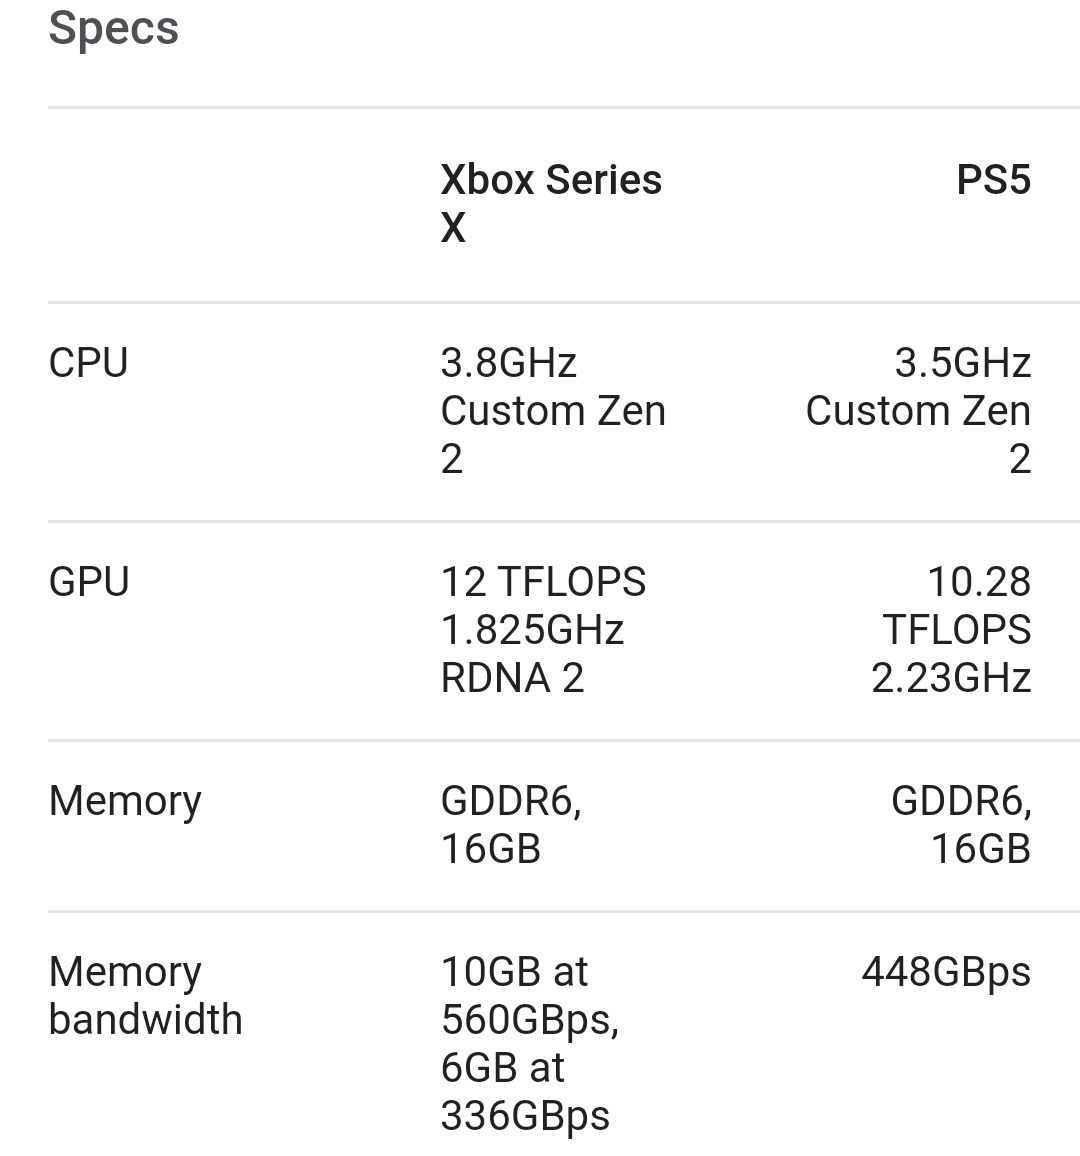Screen dimensions: 1080x1156
Task: Click the PS5 column header
Action: point(993,180)
